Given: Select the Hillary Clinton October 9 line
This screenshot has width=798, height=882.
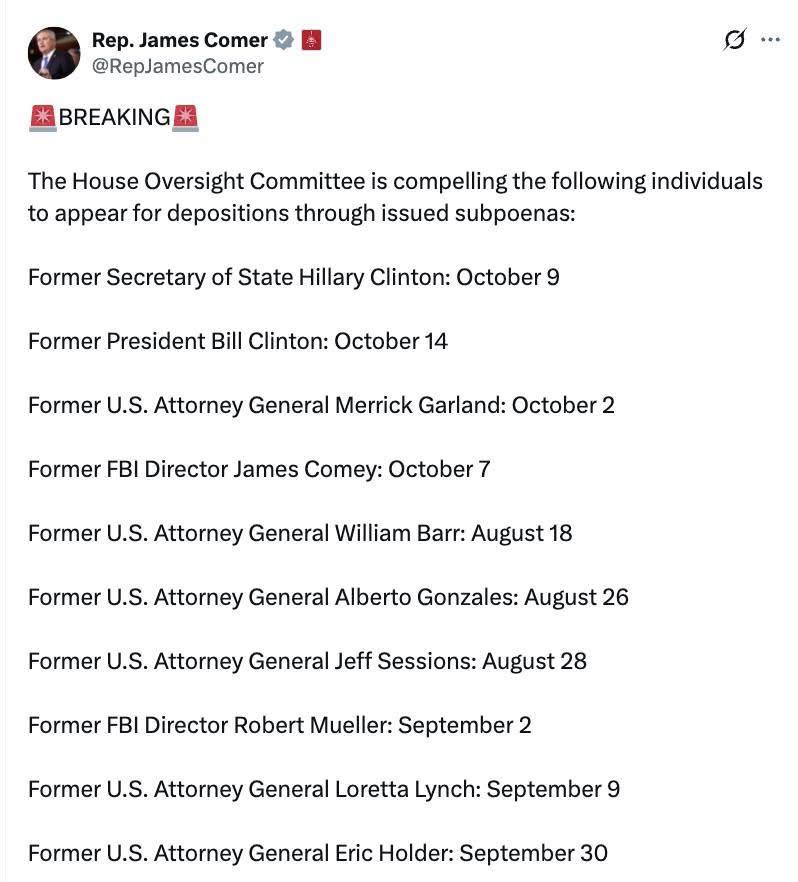Looking at the screenshot, I should tap(293, 277).
